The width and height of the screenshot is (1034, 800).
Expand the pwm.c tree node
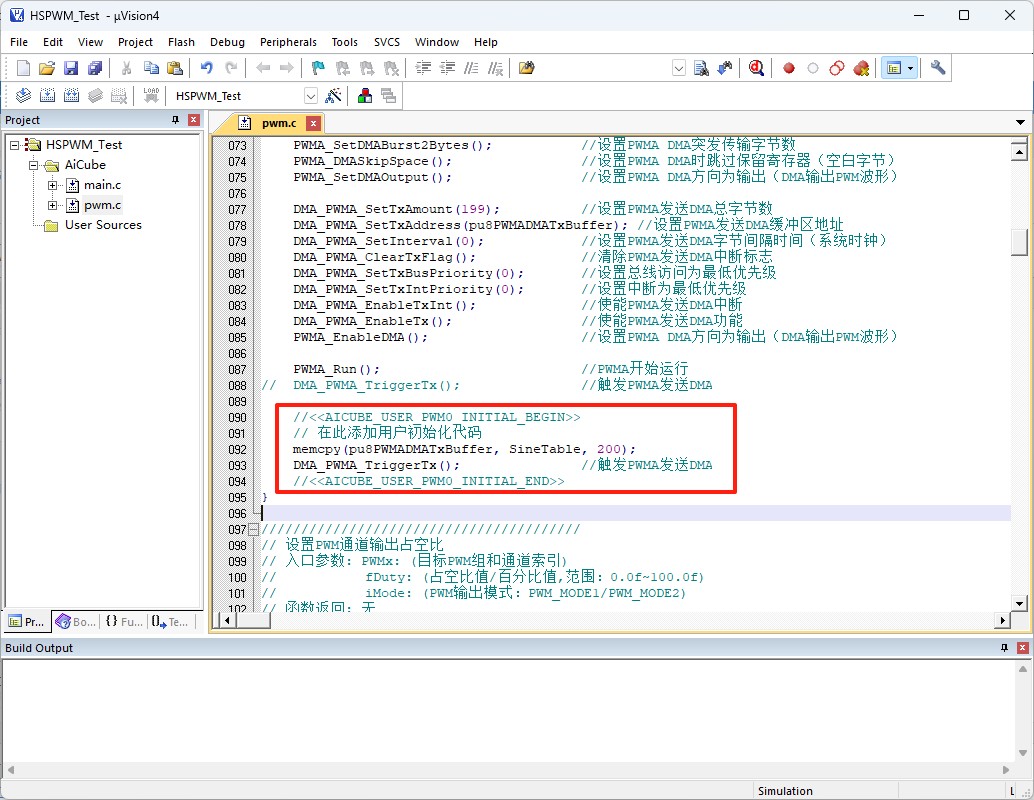pos(52,206)
